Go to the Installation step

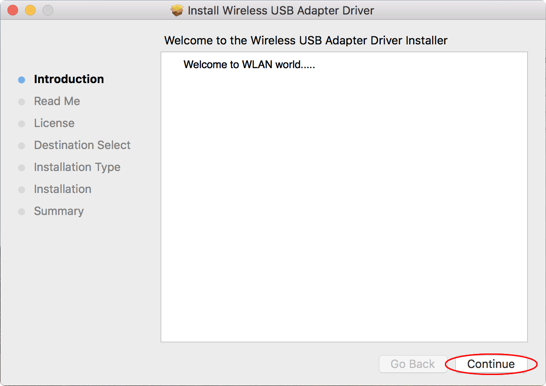pos(63,189)
